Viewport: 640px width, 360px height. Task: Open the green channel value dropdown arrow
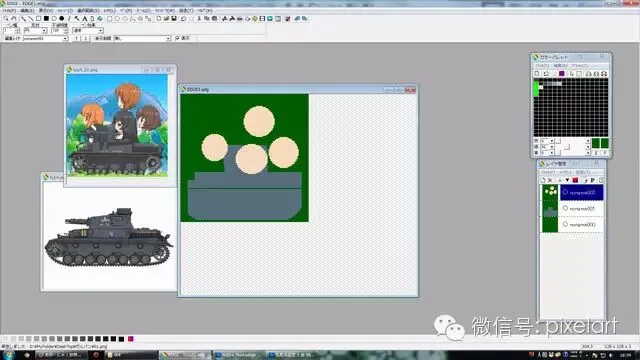coord(551,147)
